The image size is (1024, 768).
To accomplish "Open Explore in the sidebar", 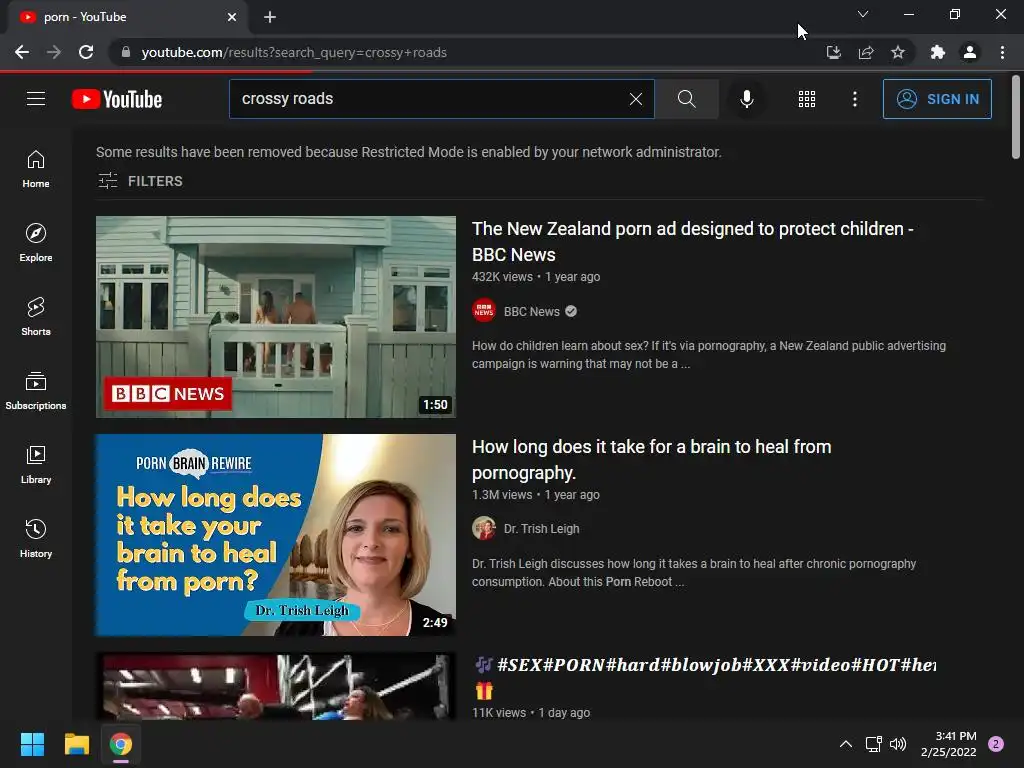I will 36,243.
